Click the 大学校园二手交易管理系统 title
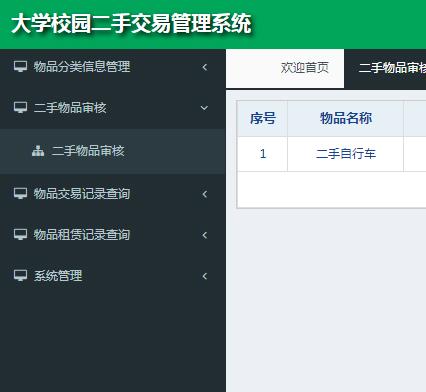 coord(131,23)
